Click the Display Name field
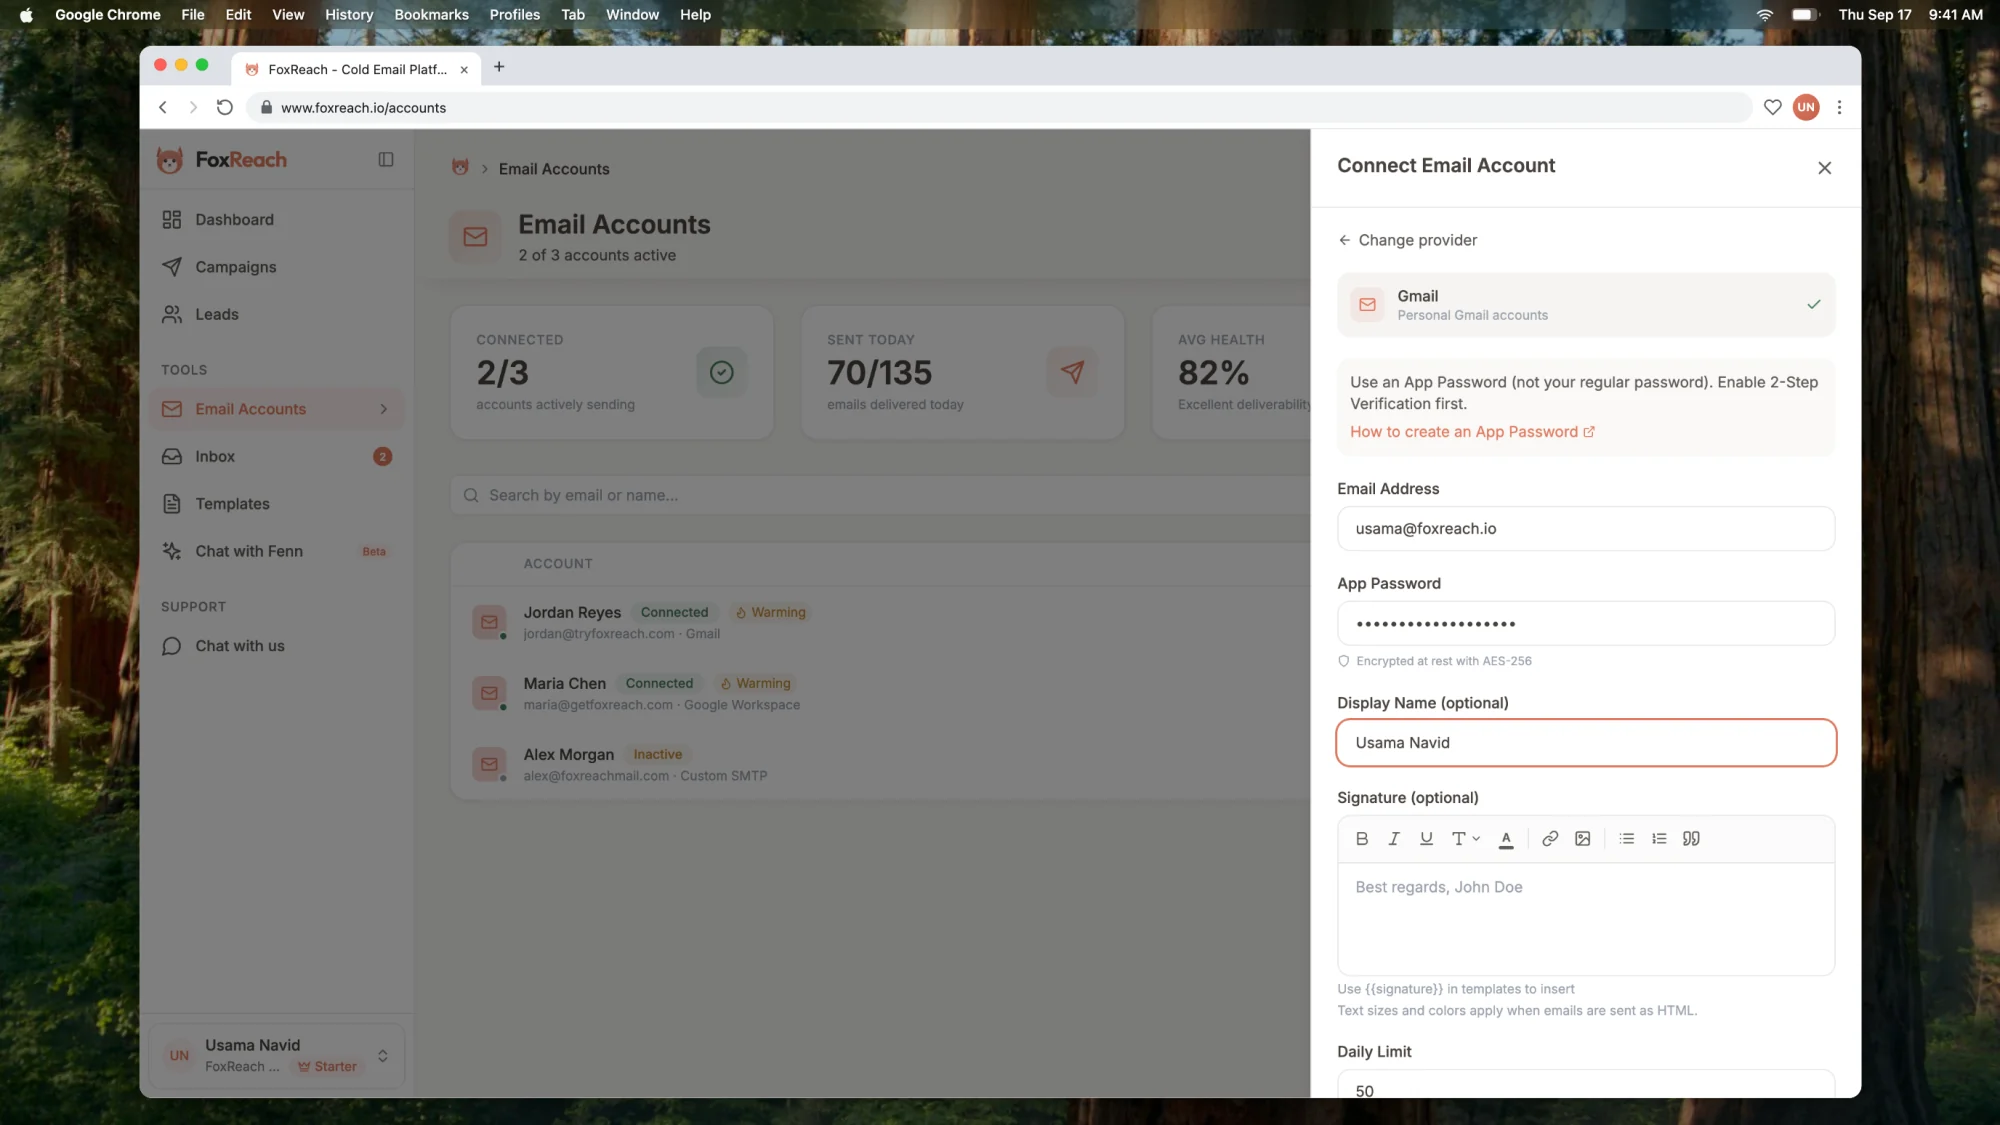Image resolution: width=2000 pixels, height=1125 pixels. tap(1585, 743)
